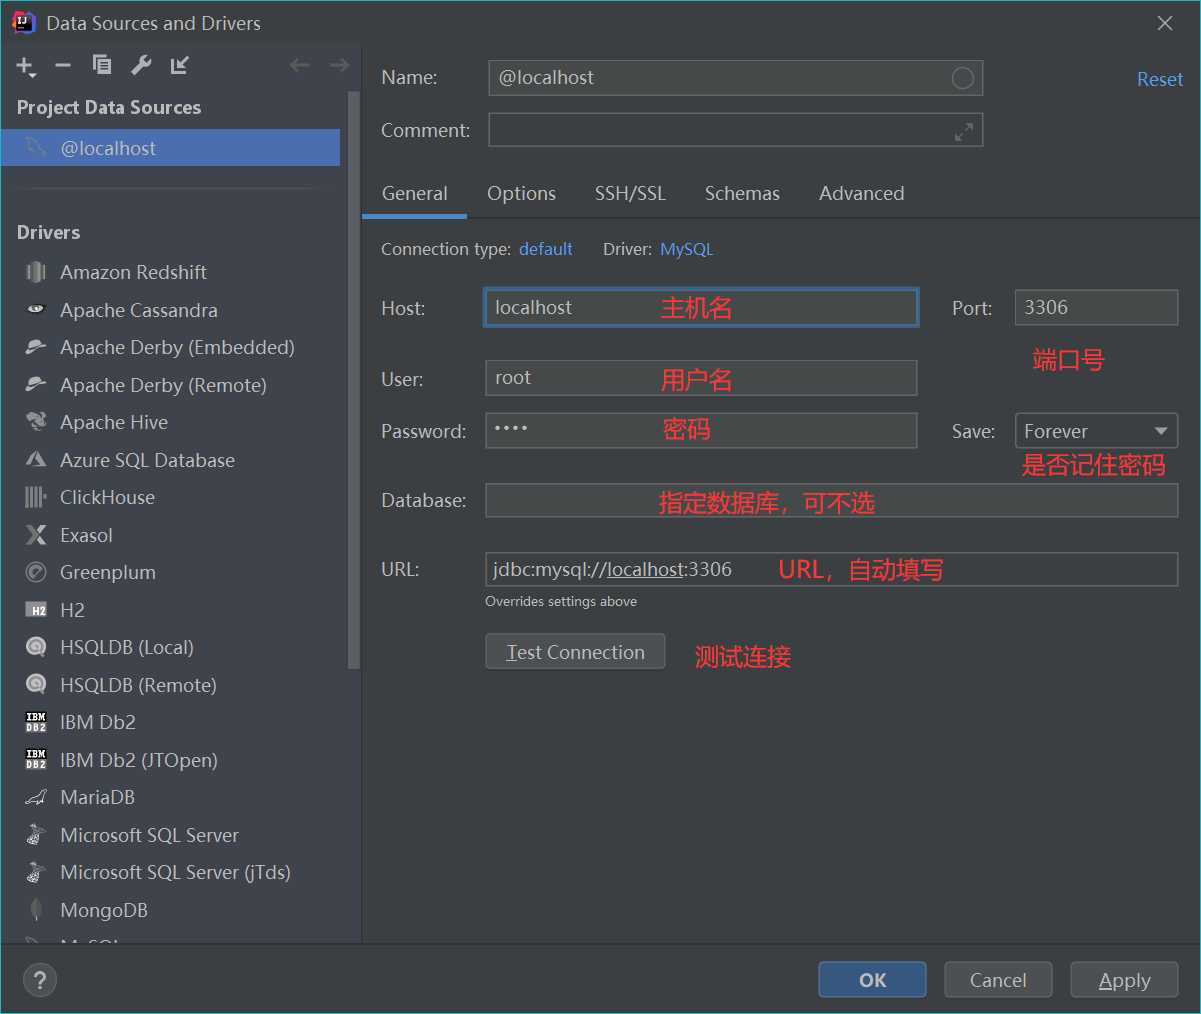Open the Schemas tab
This screenshot has height=1014, width=1201.
pyautogui.click(x=742, y=193)
